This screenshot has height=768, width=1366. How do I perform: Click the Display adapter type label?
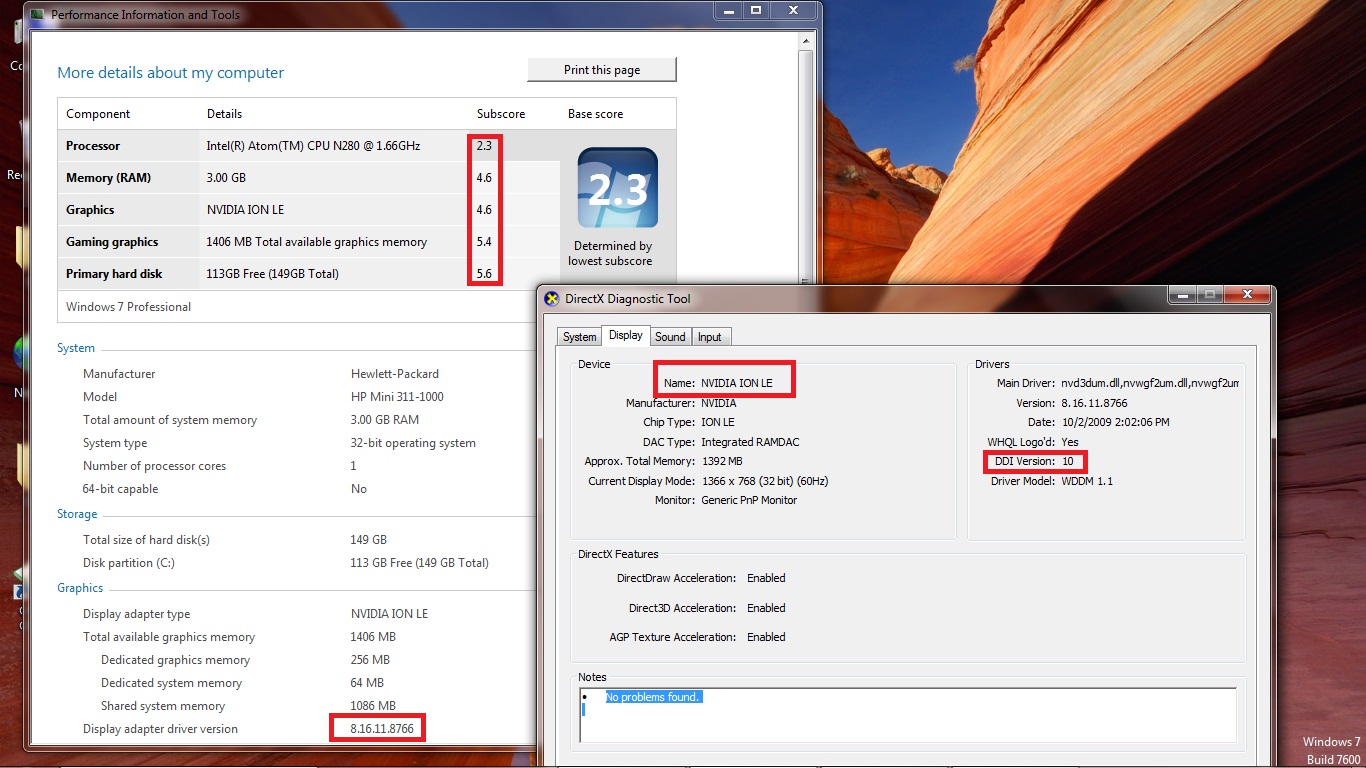(x=136, y=614)
